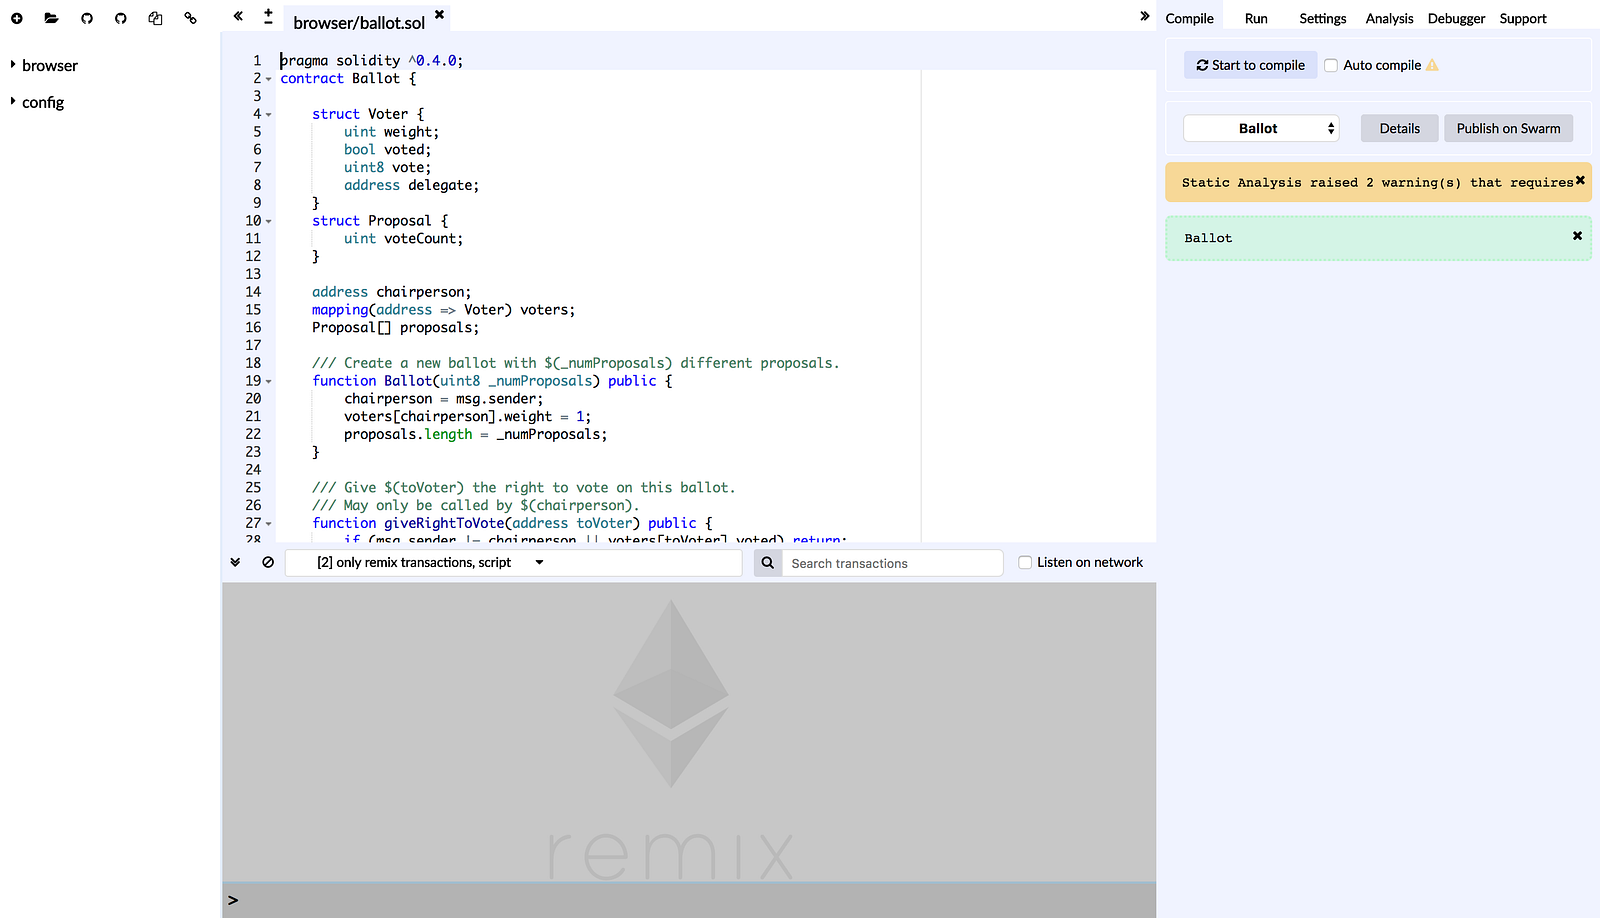Click the GitHub icon beside the copy-files icon
The height and width of the screenshot is (918, 1600).
(121, 18)
